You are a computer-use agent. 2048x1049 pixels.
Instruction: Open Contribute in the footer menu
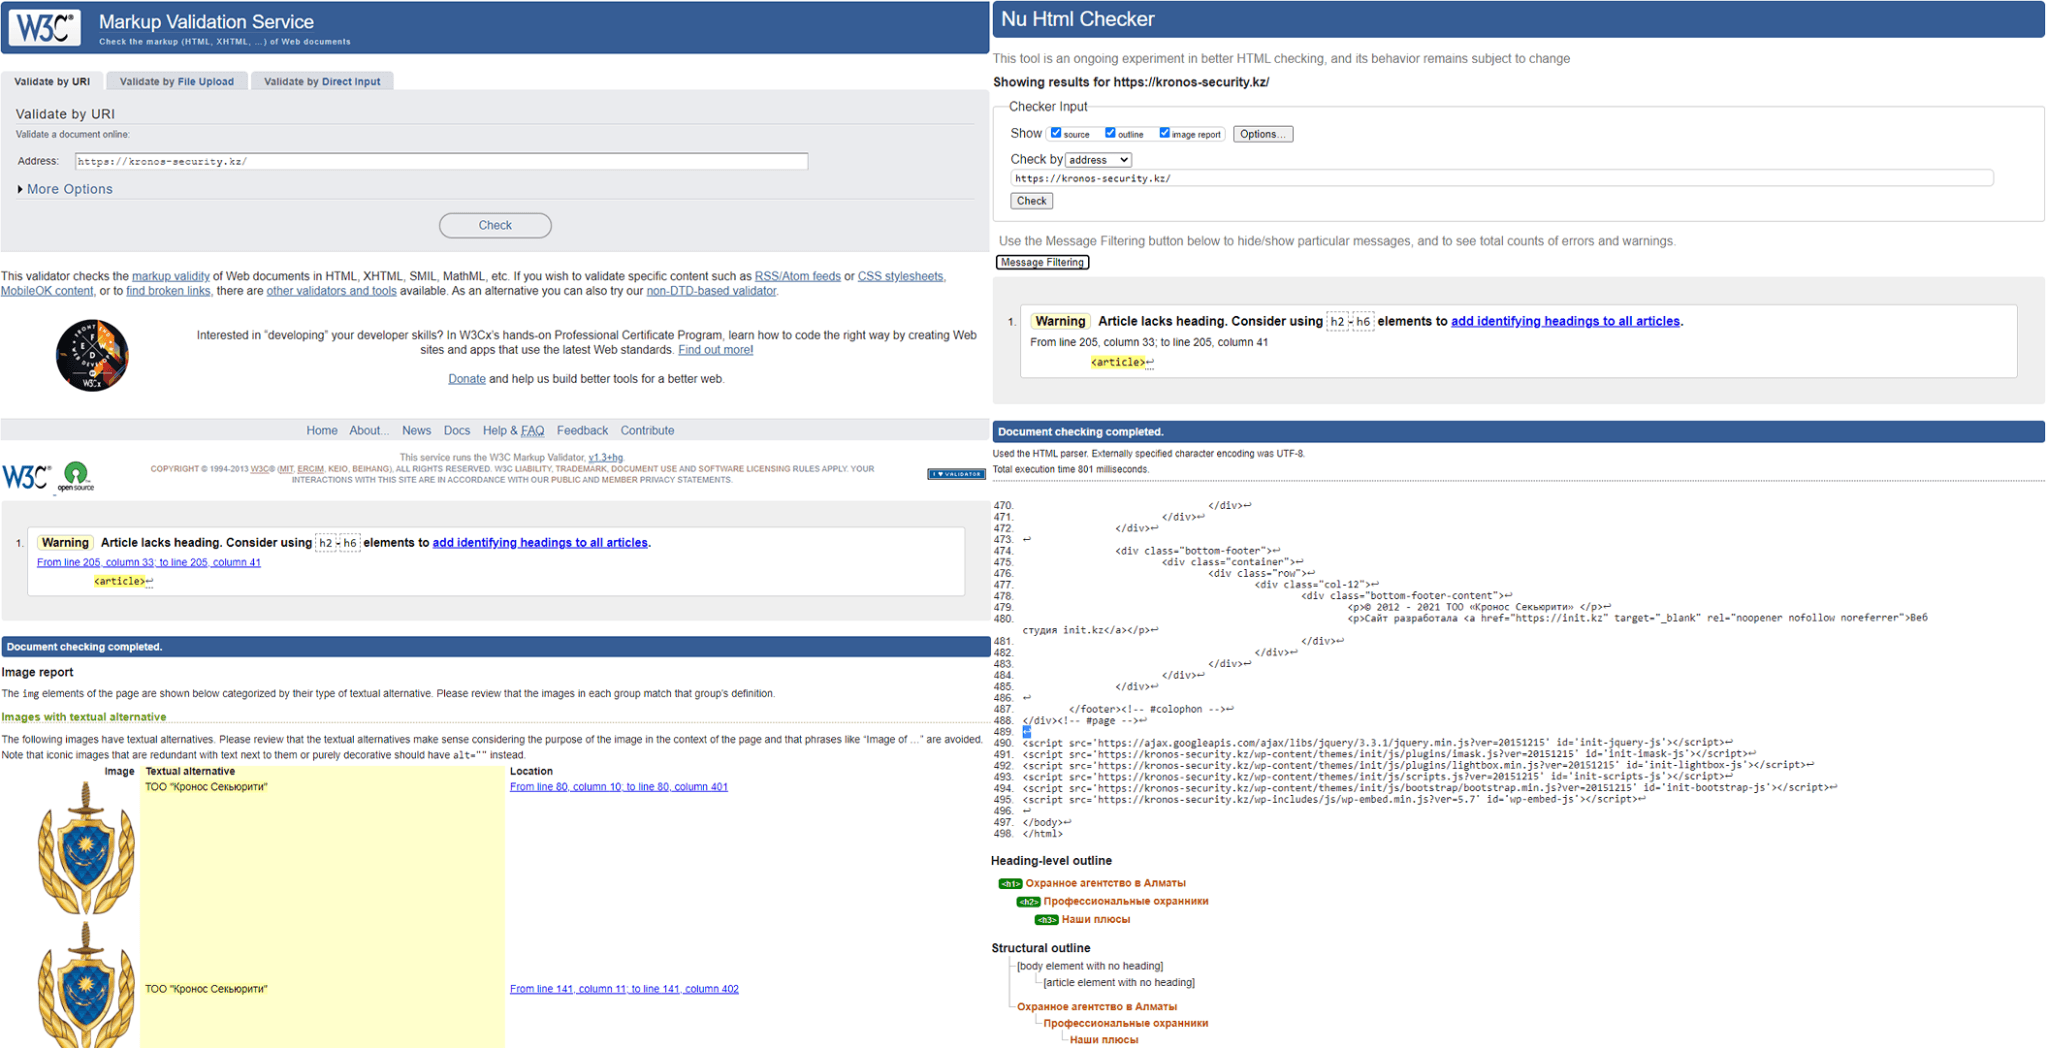pyautogui.click(x=647, y=431)
